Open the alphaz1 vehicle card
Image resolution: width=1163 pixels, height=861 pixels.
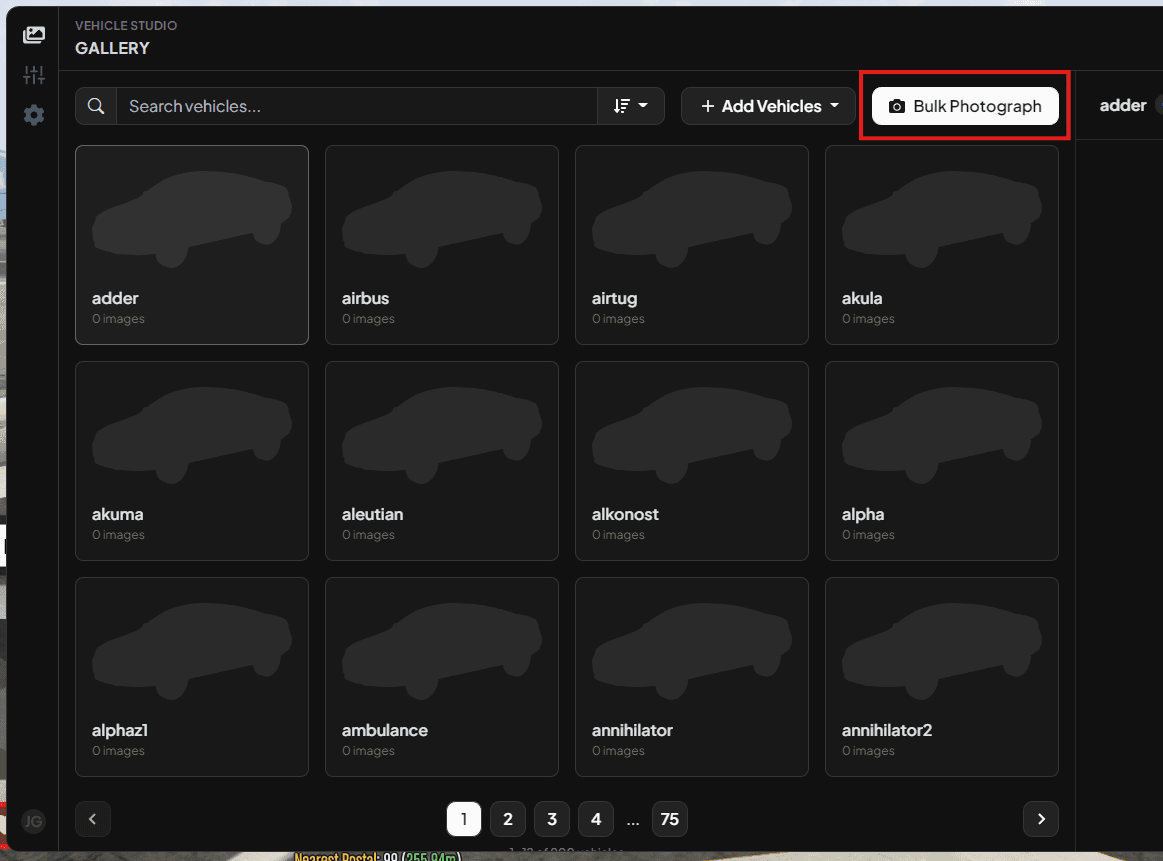tap(192, 677)
